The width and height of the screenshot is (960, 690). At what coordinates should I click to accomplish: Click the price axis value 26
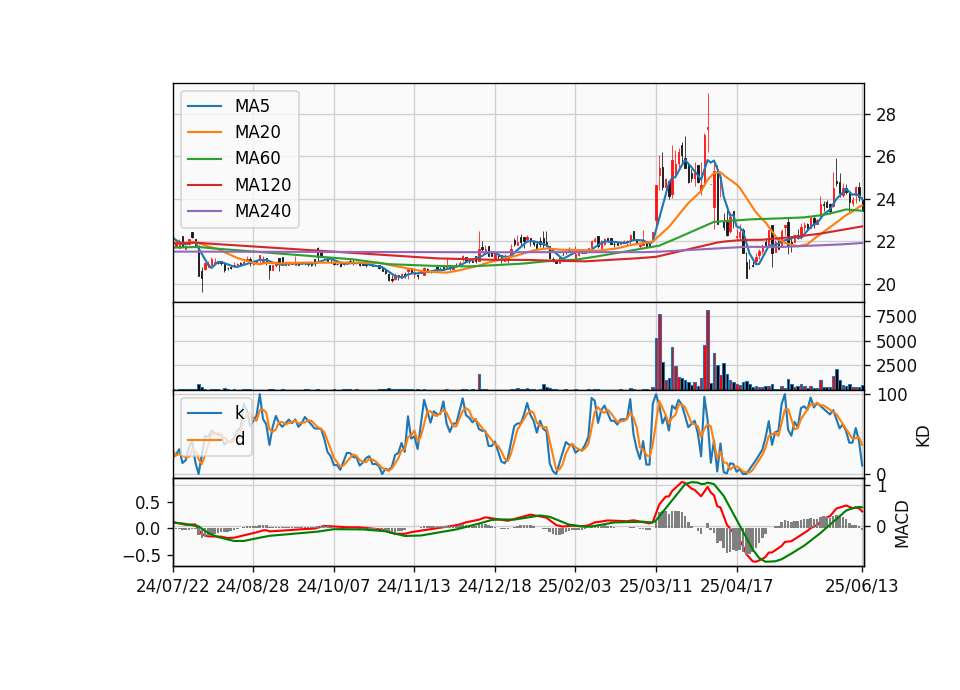[x=885, y=157]
